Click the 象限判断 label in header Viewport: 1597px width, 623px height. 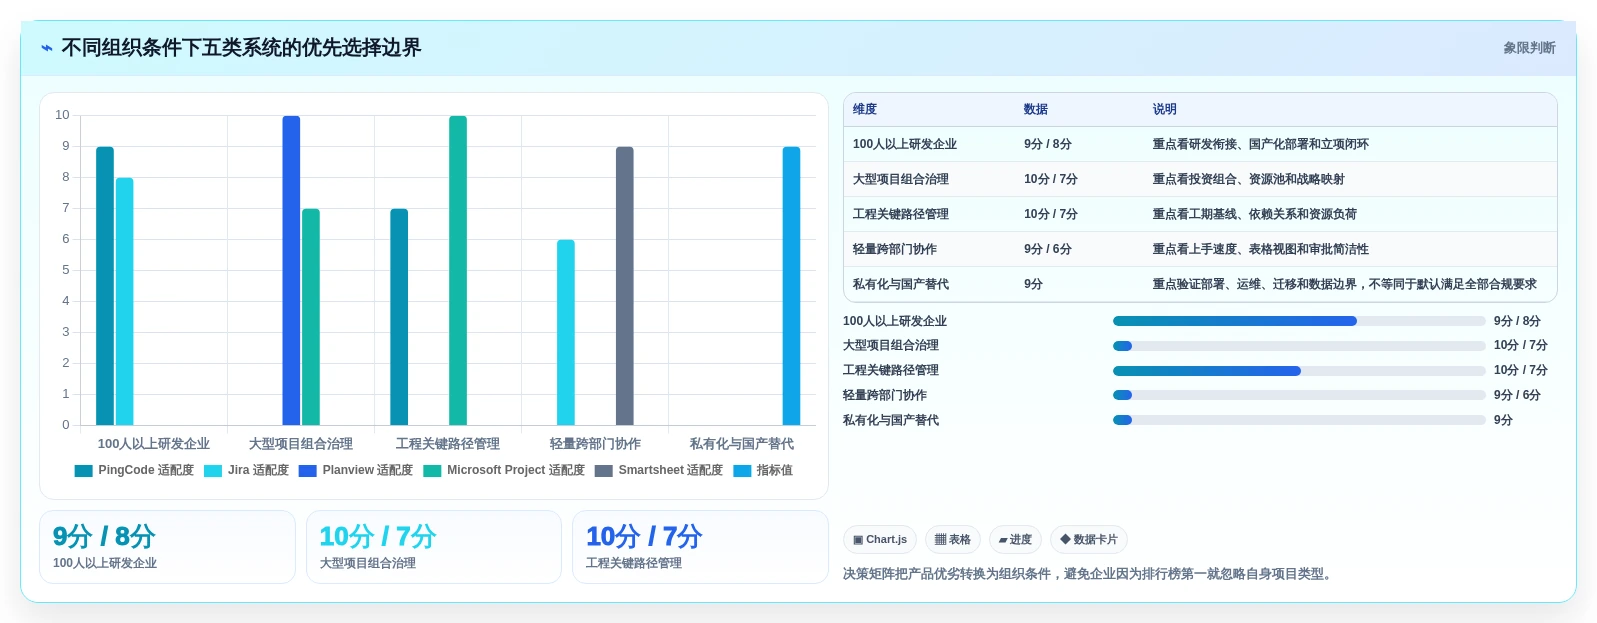(x=1529, y=48)
